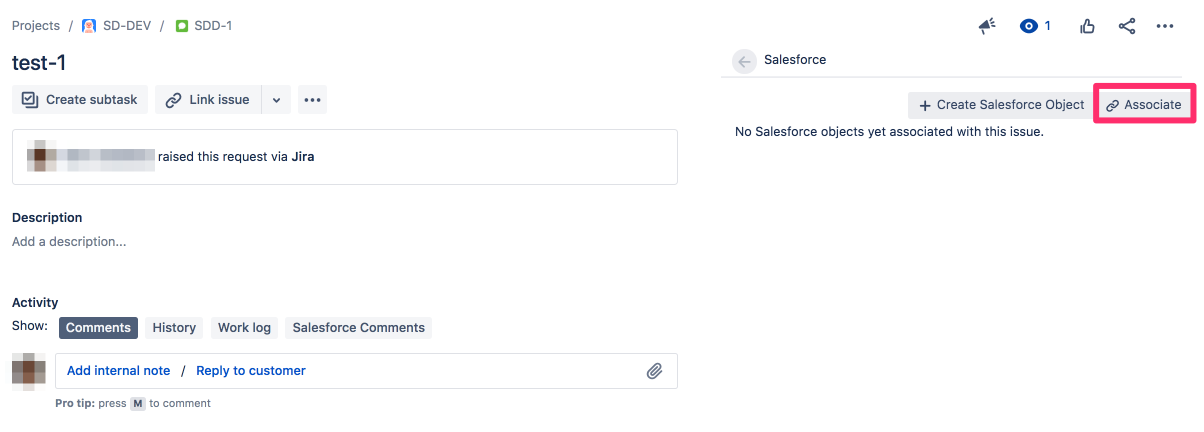Click Create Salesforce Object button
The width and height of the screenshot is (1204, 432).
click(1001, 105)
